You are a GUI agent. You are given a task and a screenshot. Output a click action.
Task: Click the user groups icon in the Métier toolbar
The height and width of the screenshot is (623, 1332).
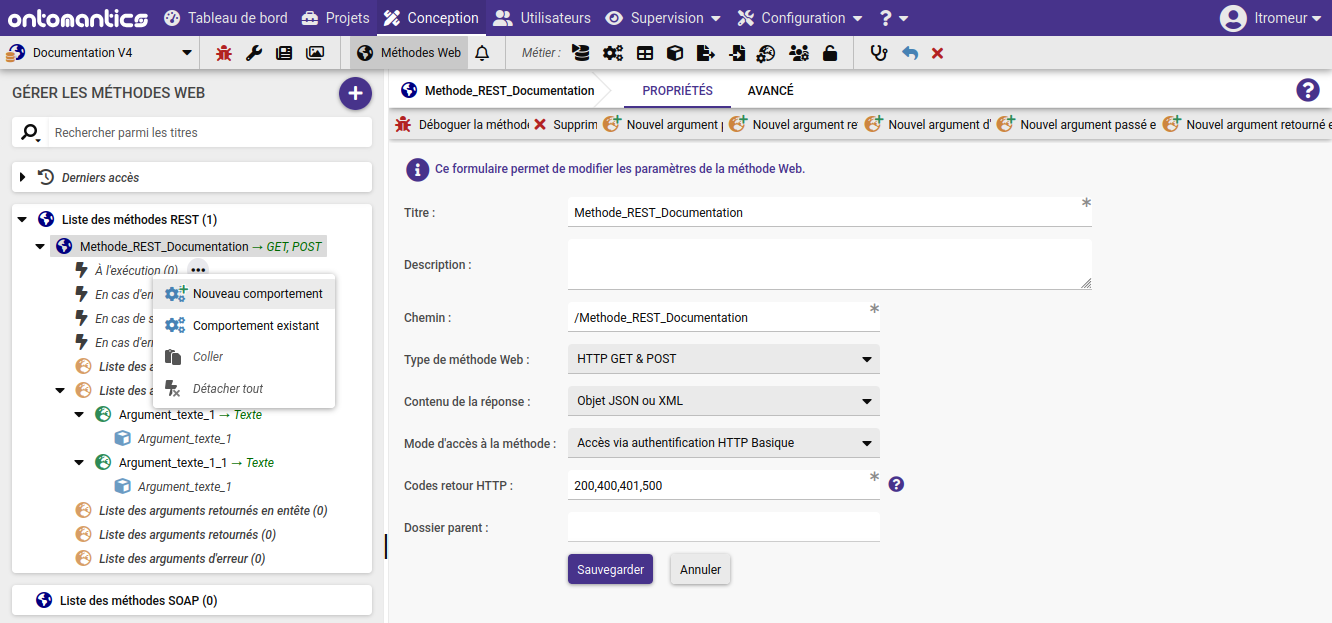point(799,53)
